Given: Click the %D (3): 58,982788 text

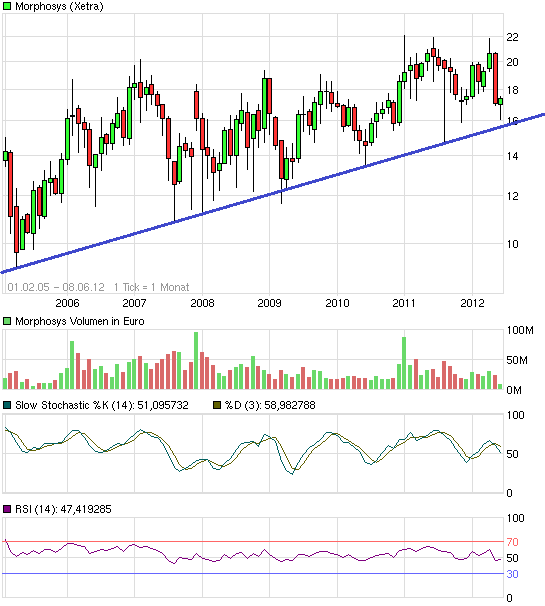Looking at the screenshot, I should click(x=270, y=405).
